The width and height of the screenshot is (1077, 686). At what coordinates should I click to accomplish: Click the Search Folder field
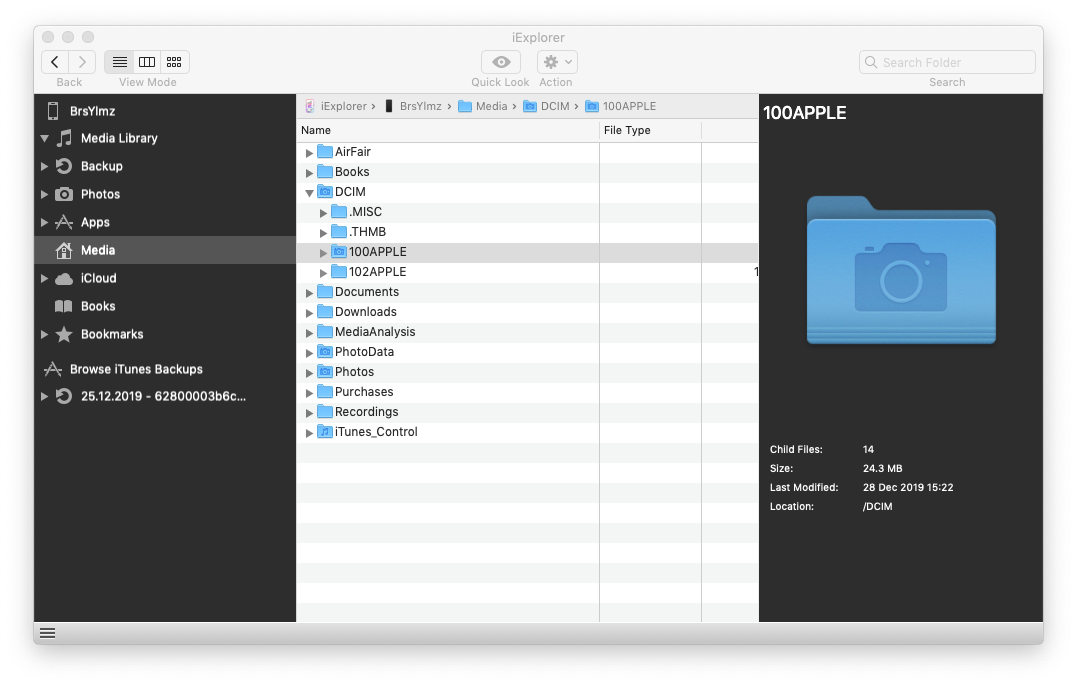[x=947, y=62]
